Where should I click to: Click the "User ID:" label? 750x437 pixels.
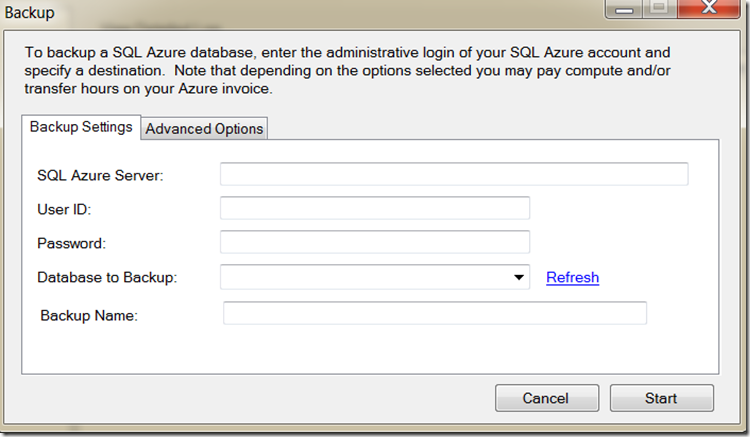coord(64,209)
